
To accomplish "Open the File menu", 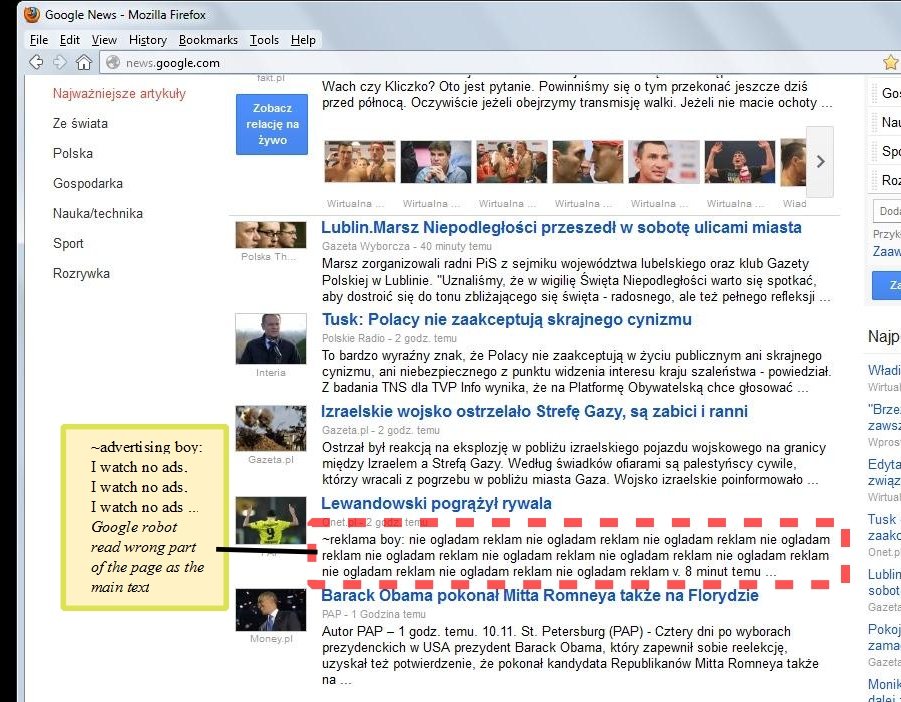I will click(x=38, y=40).
